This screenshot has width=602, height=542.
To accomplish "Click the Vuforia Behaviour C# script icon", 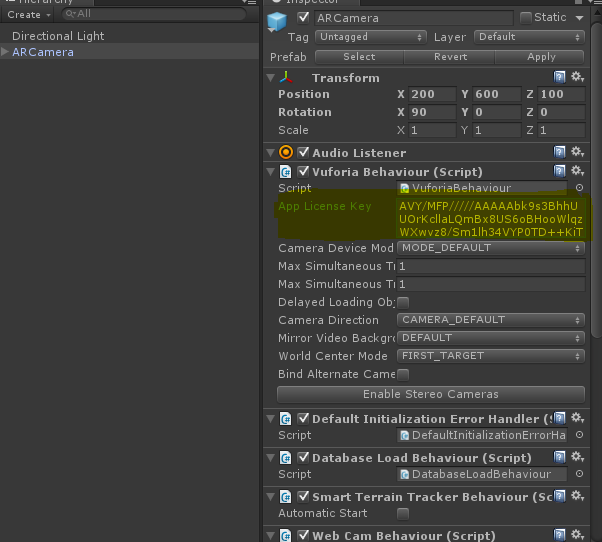I will 286,172.
